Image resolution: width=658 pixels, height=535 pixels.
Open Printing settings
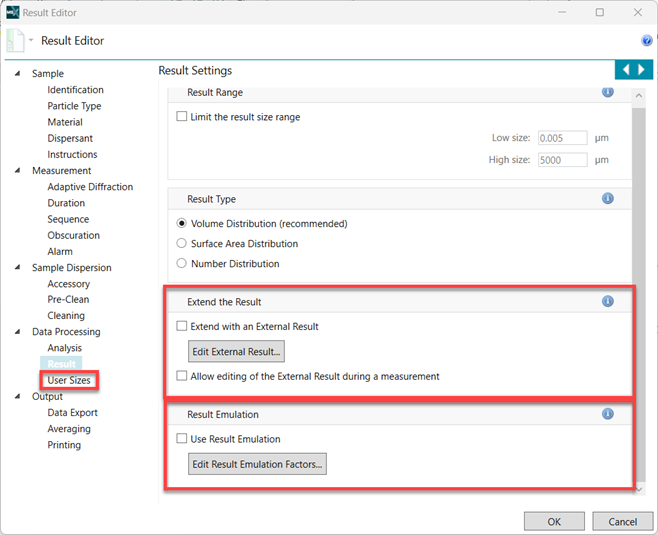64,445
